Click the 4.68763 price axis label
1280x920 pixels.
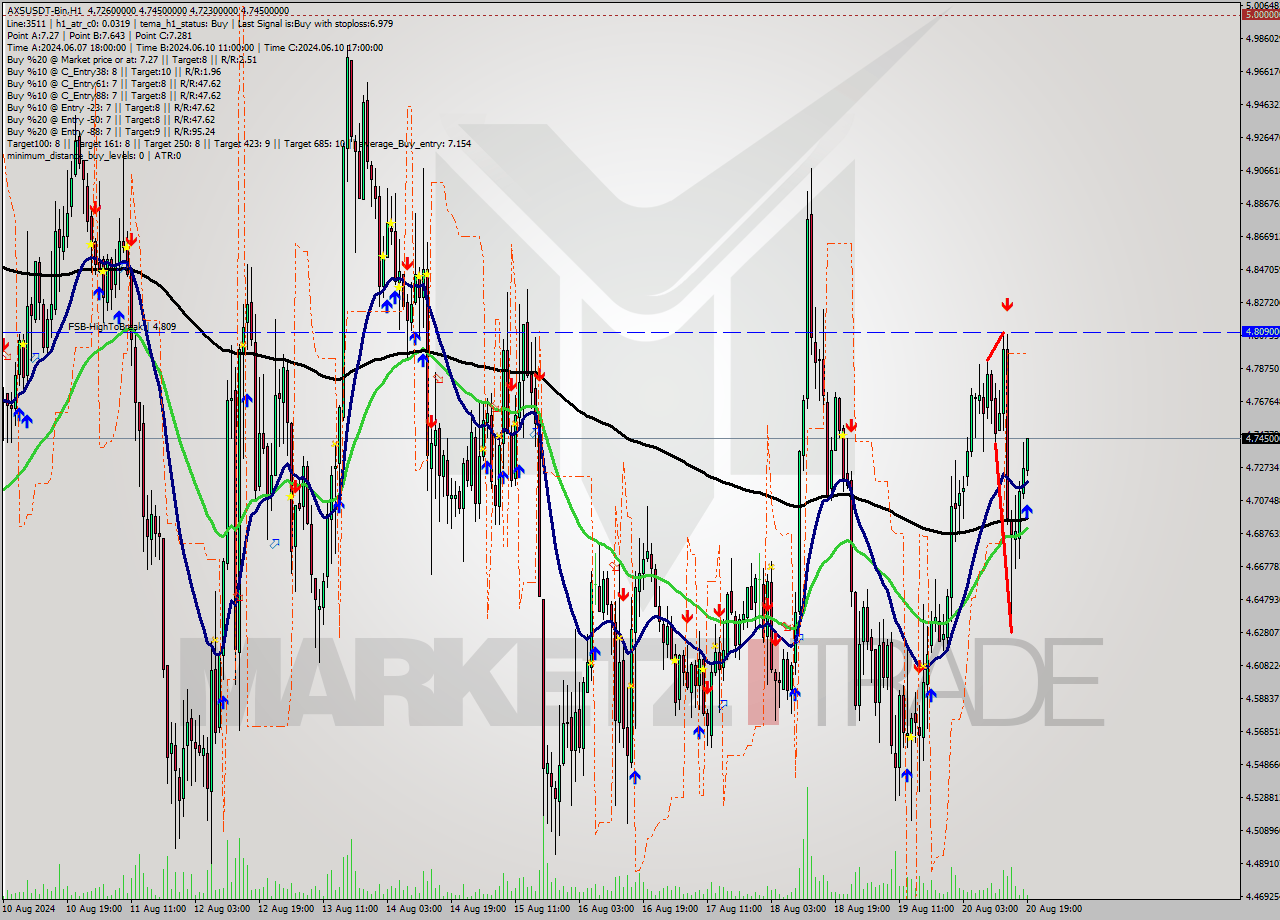coord(1262,533)
